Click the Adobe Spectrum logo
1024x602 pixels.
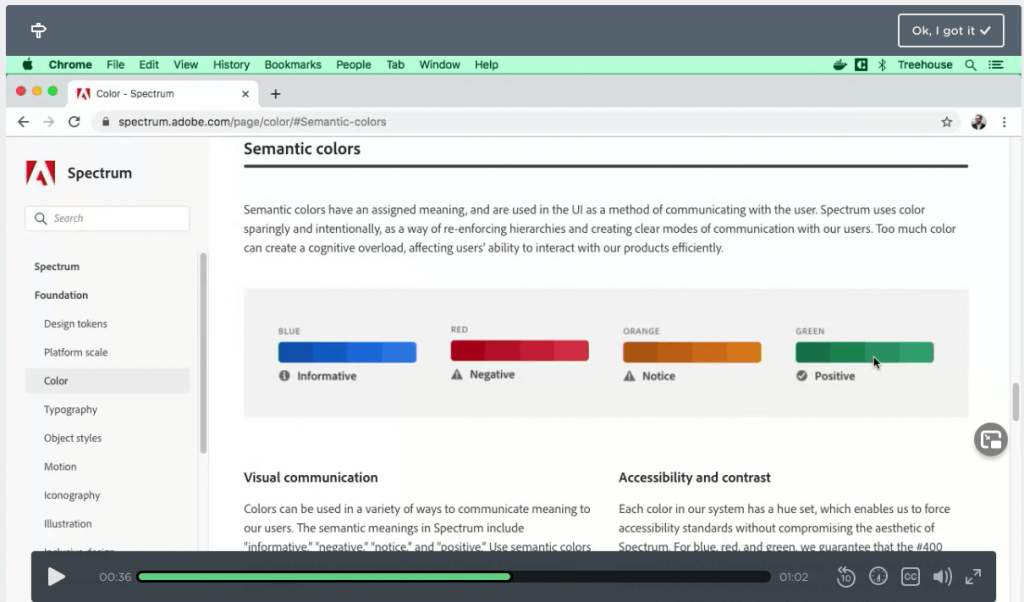(x=40, y=173)
